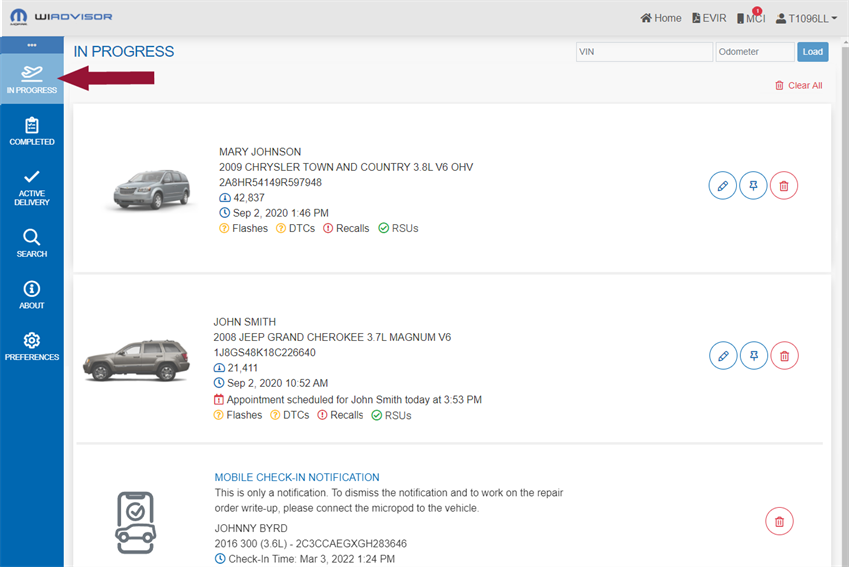849x567 pixels.
Task: Click Clear All link
Action: tap(799, 86)
